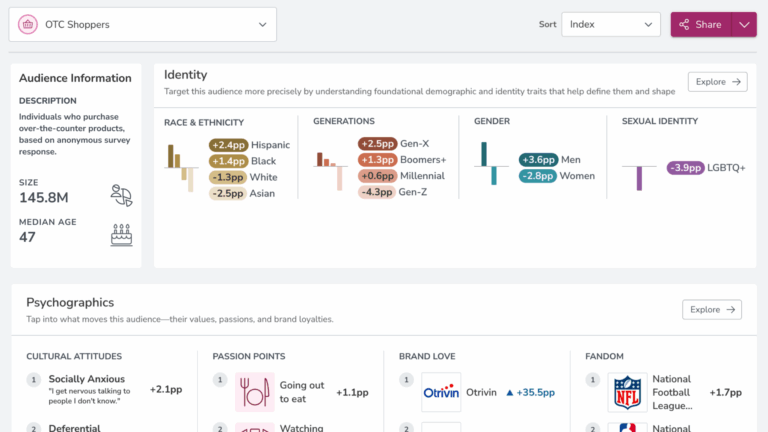768x432 pixels.
Task: Click the audience size people icon
Action: point(121,195)
